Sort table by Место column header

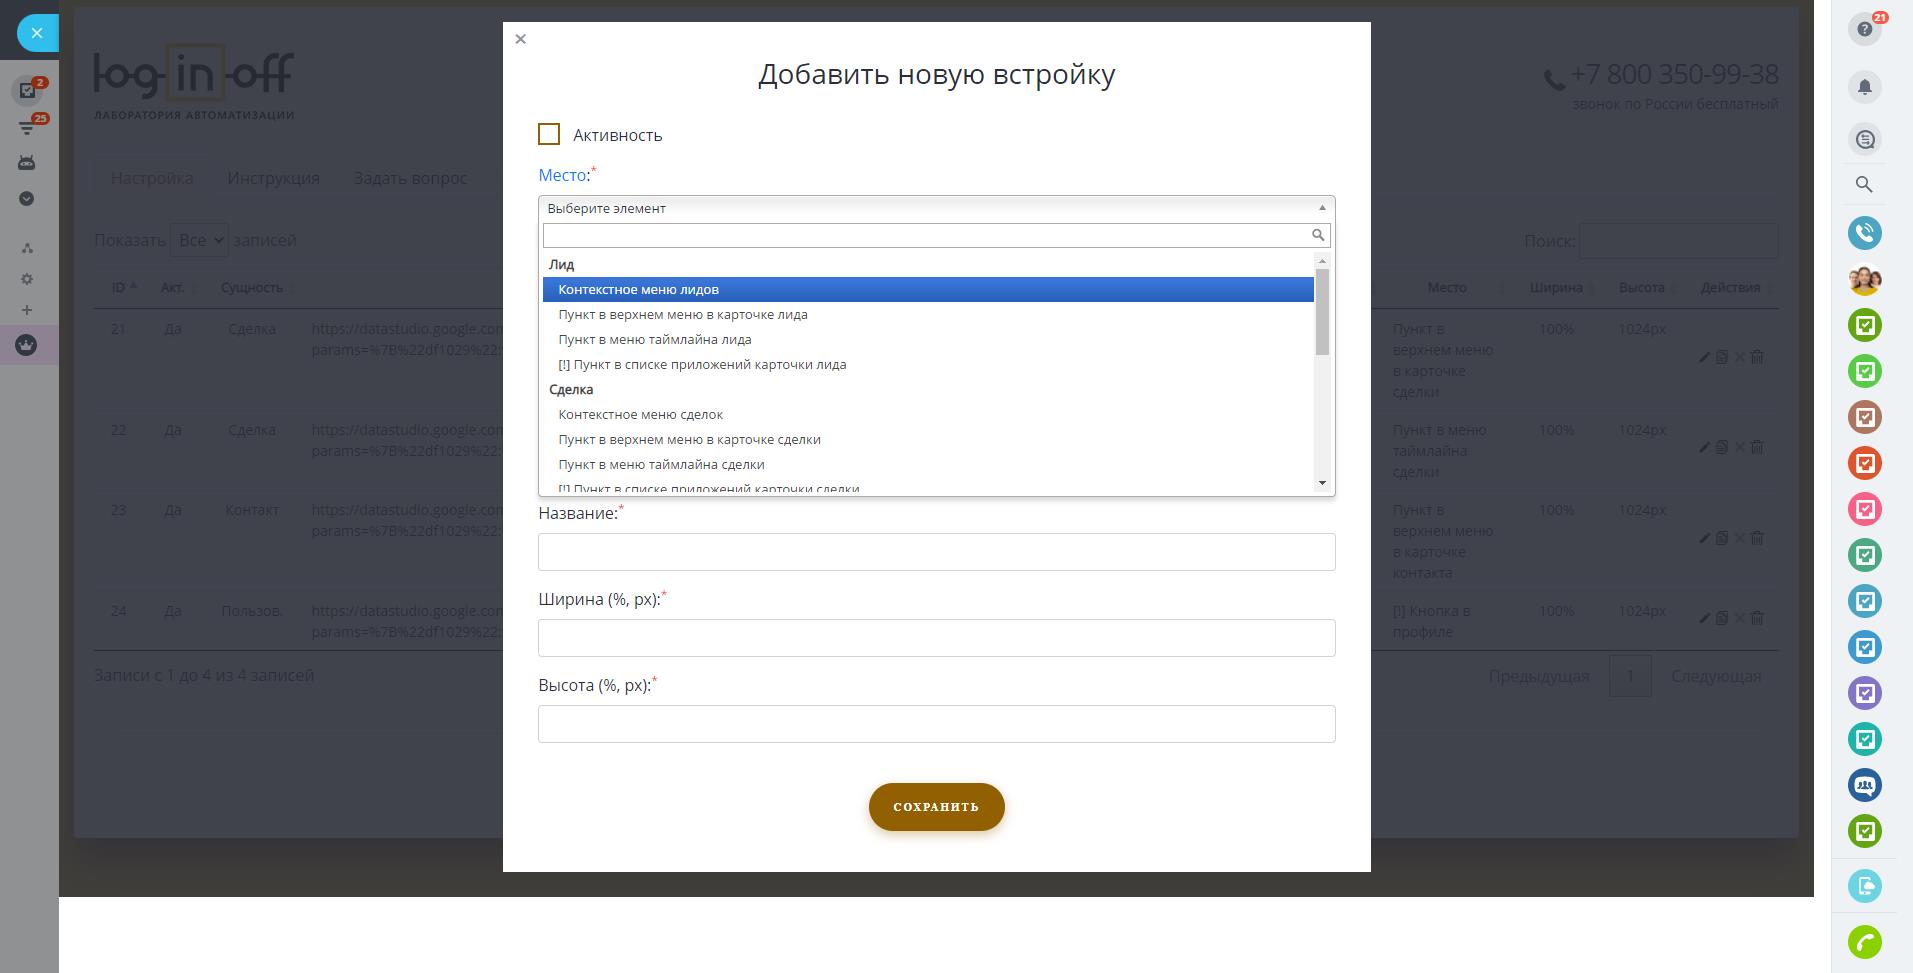(1447, 287)
